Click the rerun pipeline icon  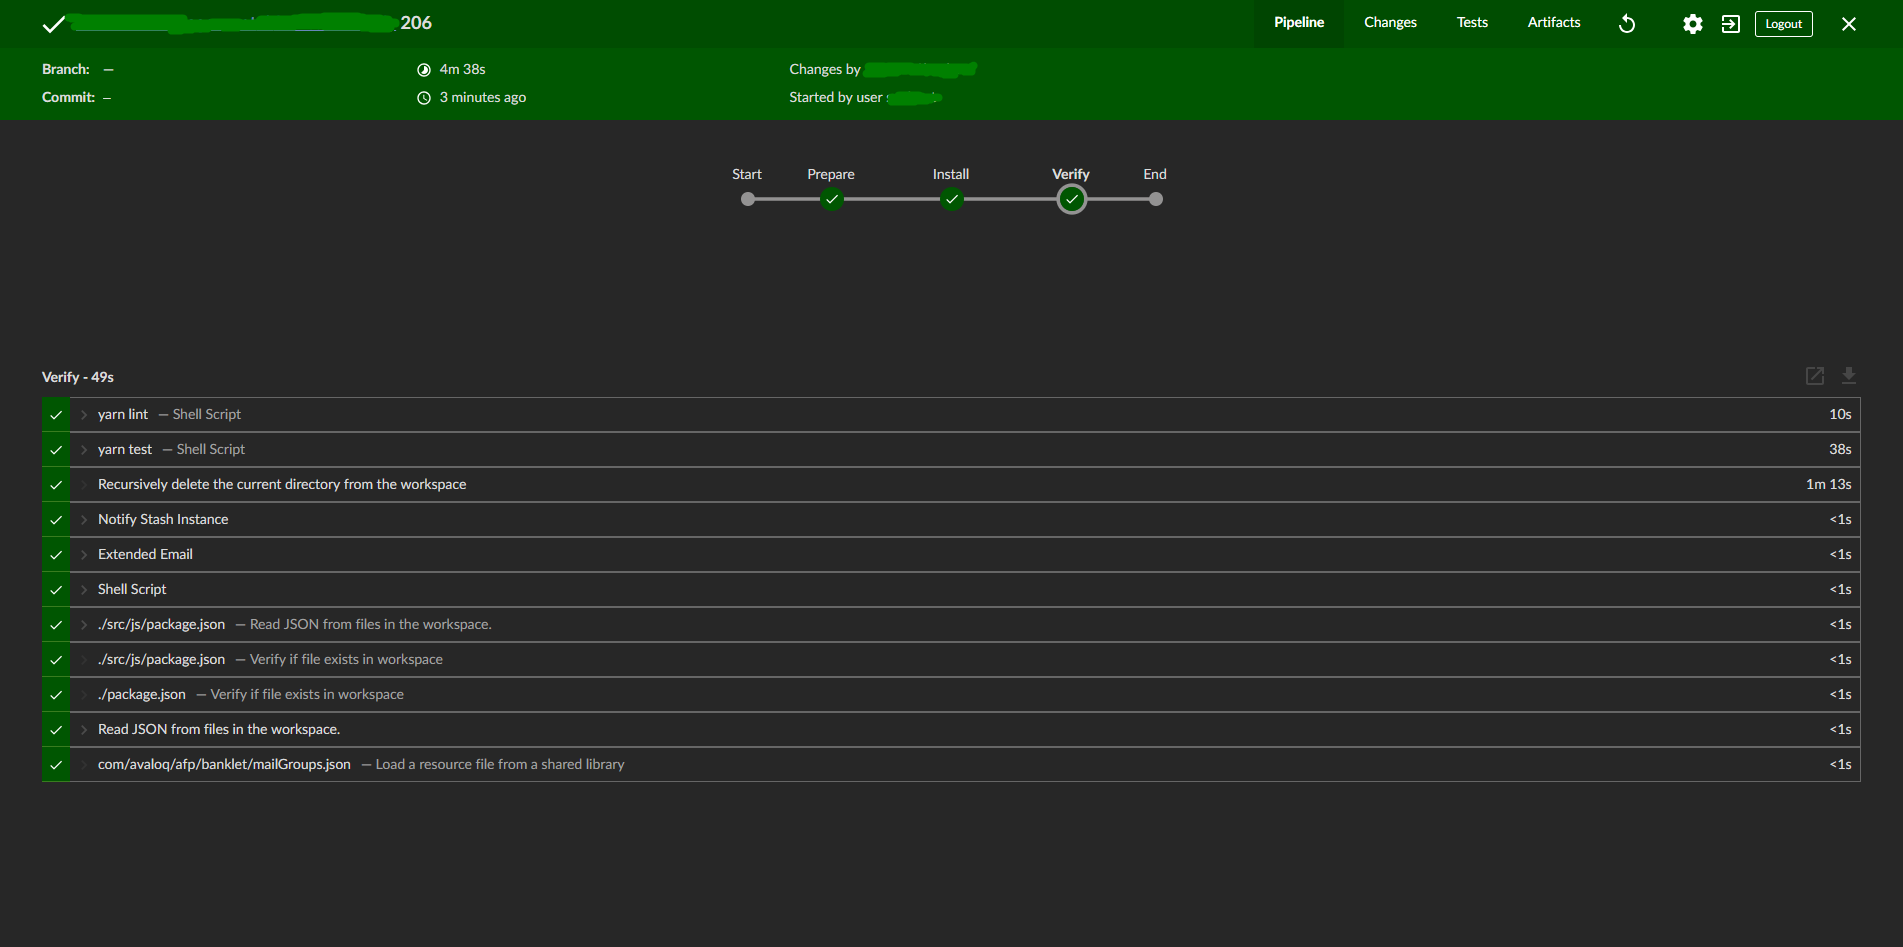1627,24
